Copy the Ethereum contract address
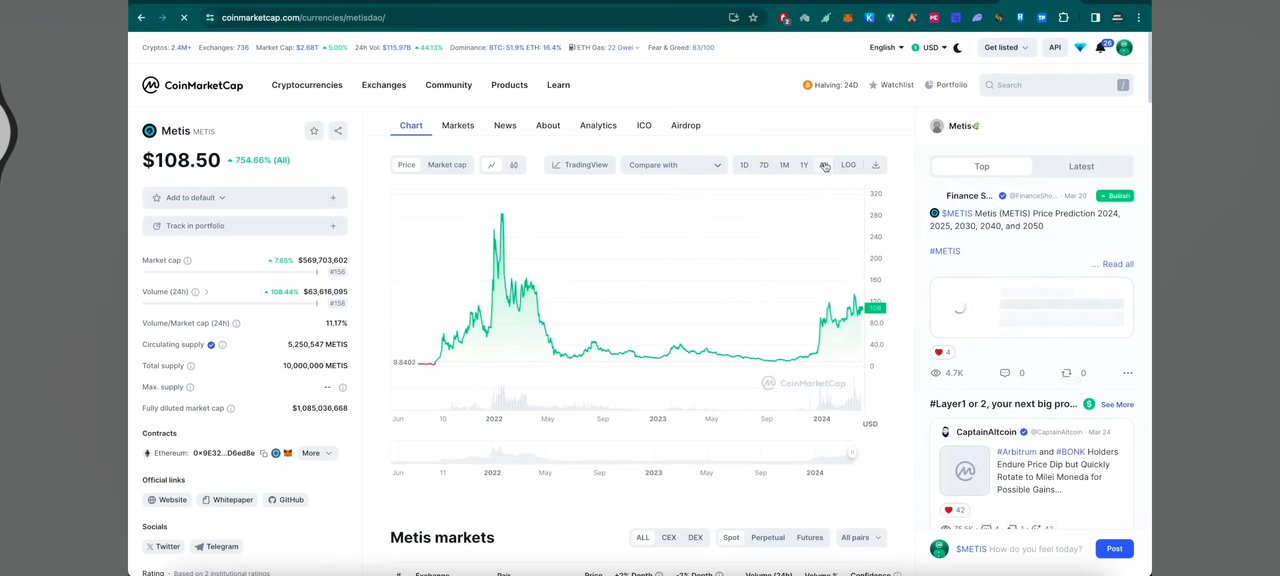This screenshot has height=576, width=1280. [x=264, y=453]
